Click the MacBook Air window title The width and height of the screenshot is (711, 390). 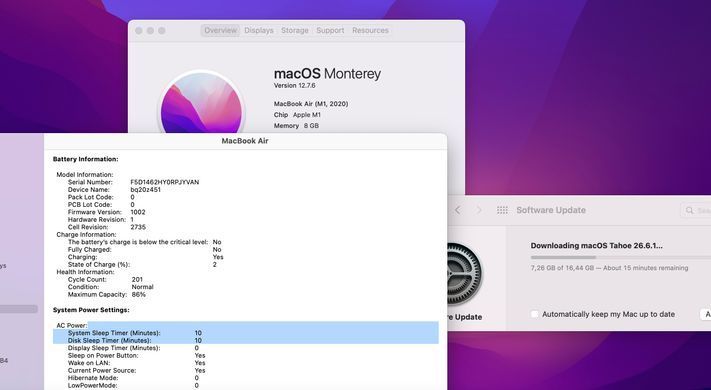point(245,141)
